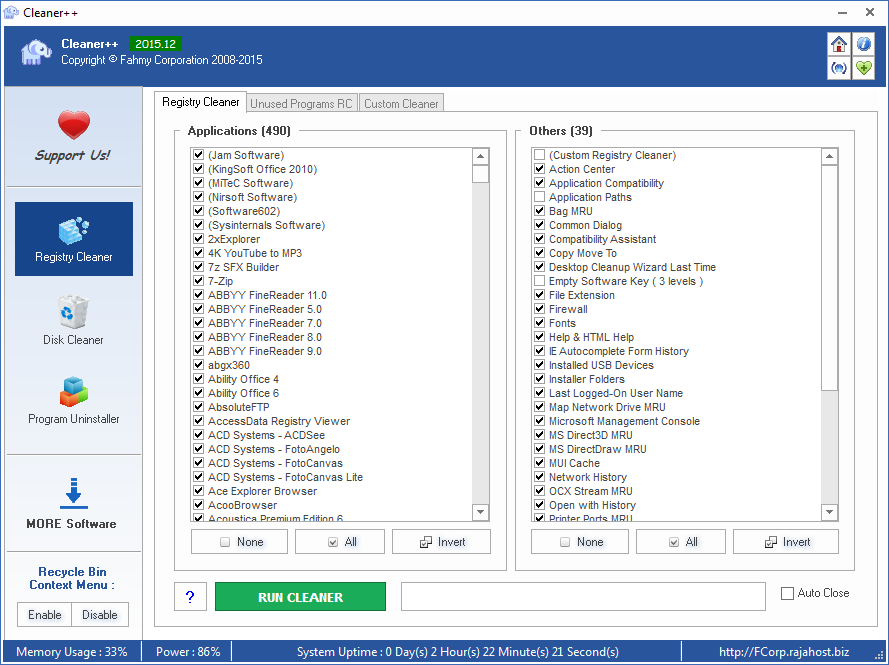
Task: Click the scrollbar down arrow of the Others list
Action: click(x=829, y=512)
